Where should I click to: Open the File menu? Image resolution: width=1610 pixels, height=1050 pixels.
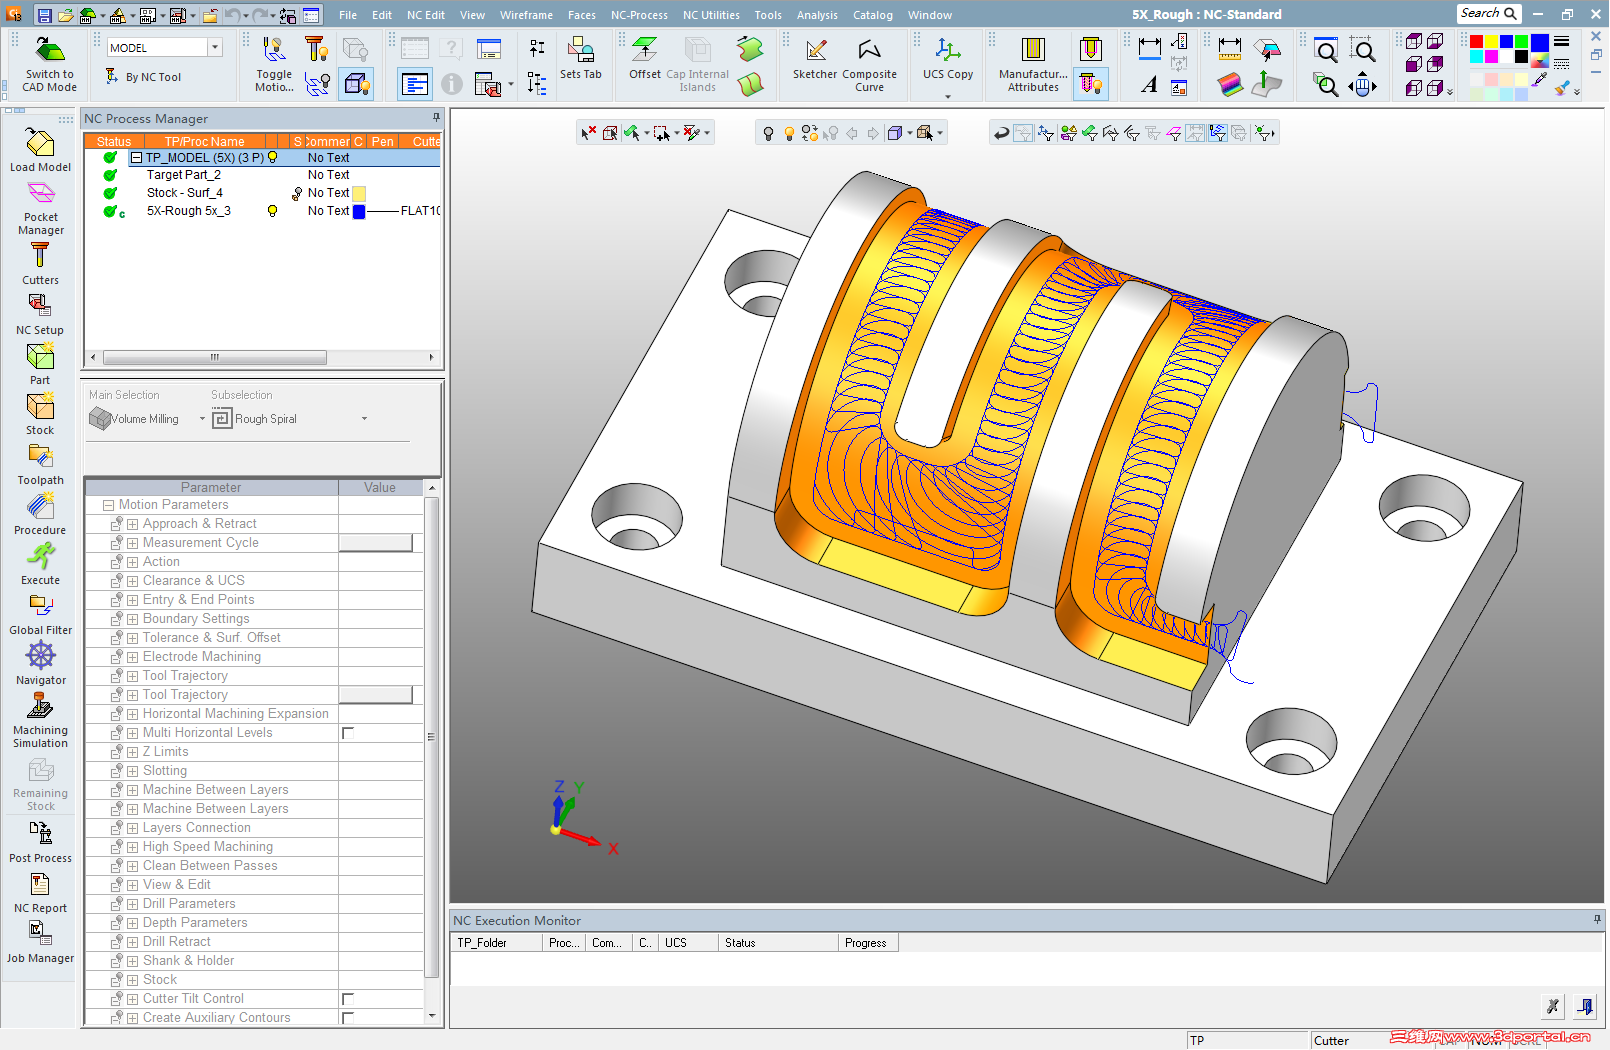(x=348, y=15)
